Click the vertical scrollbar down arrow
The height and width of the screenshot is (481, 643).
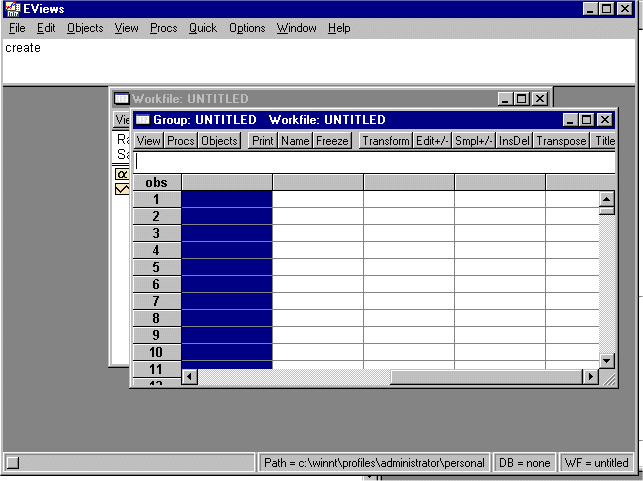point(606,360)
